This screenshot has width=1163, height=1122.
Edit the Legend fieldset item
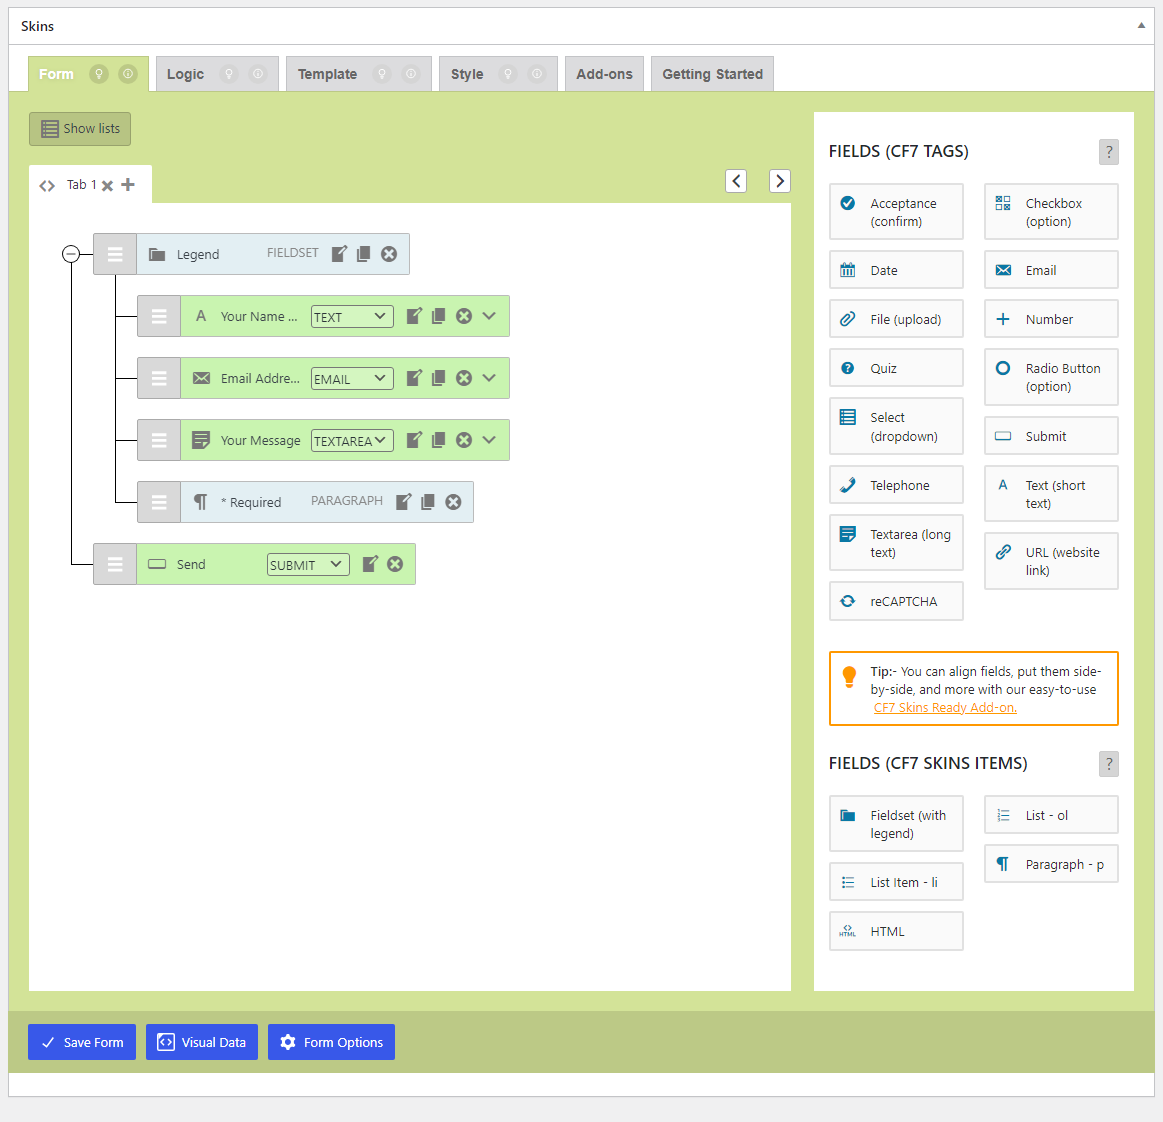point(339,254)
